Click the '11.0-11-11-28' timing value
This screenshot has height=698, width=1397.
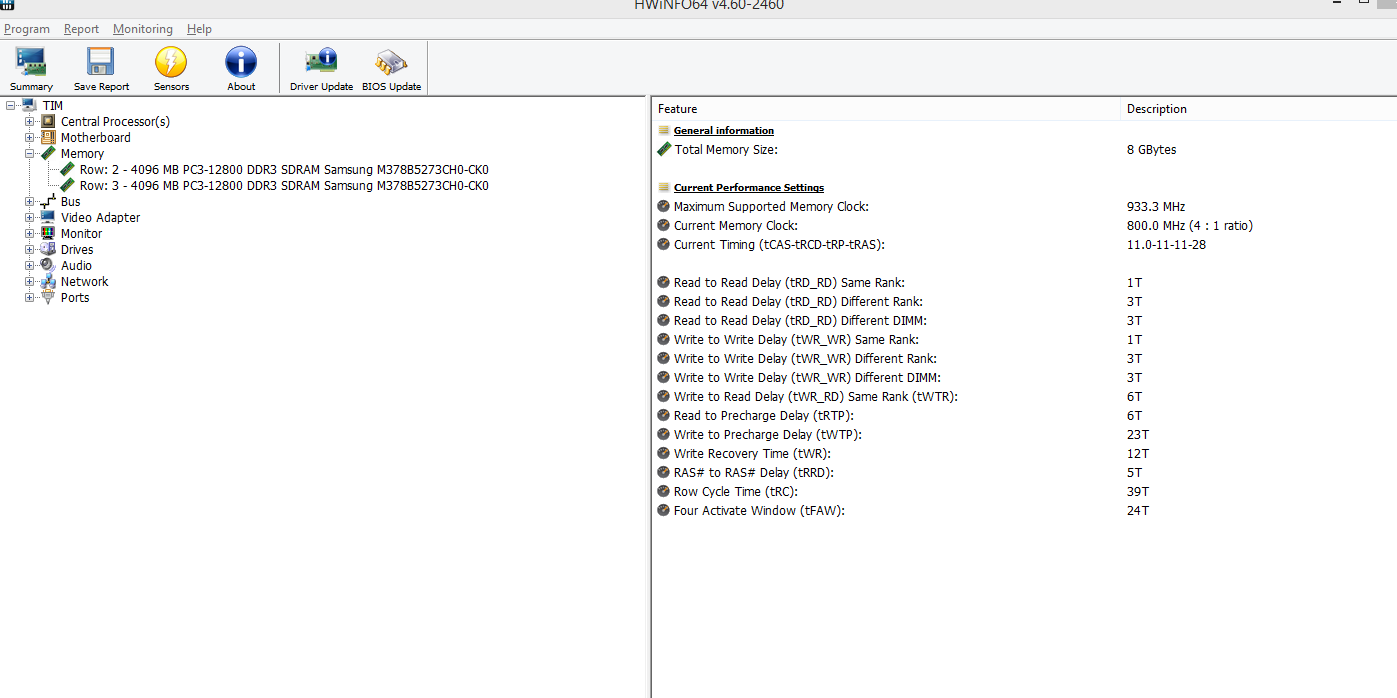(x=1166, y=244)
